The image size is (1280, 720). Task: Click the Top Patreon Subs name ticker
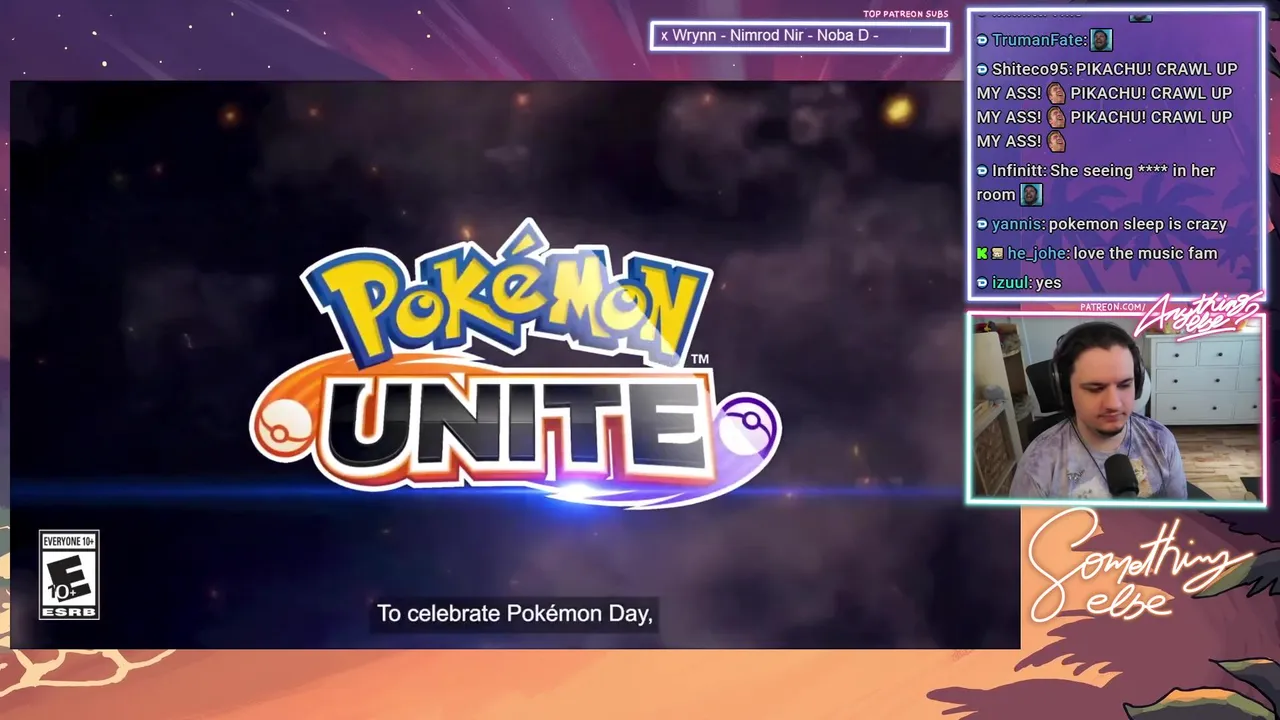[x=799, y=36]
